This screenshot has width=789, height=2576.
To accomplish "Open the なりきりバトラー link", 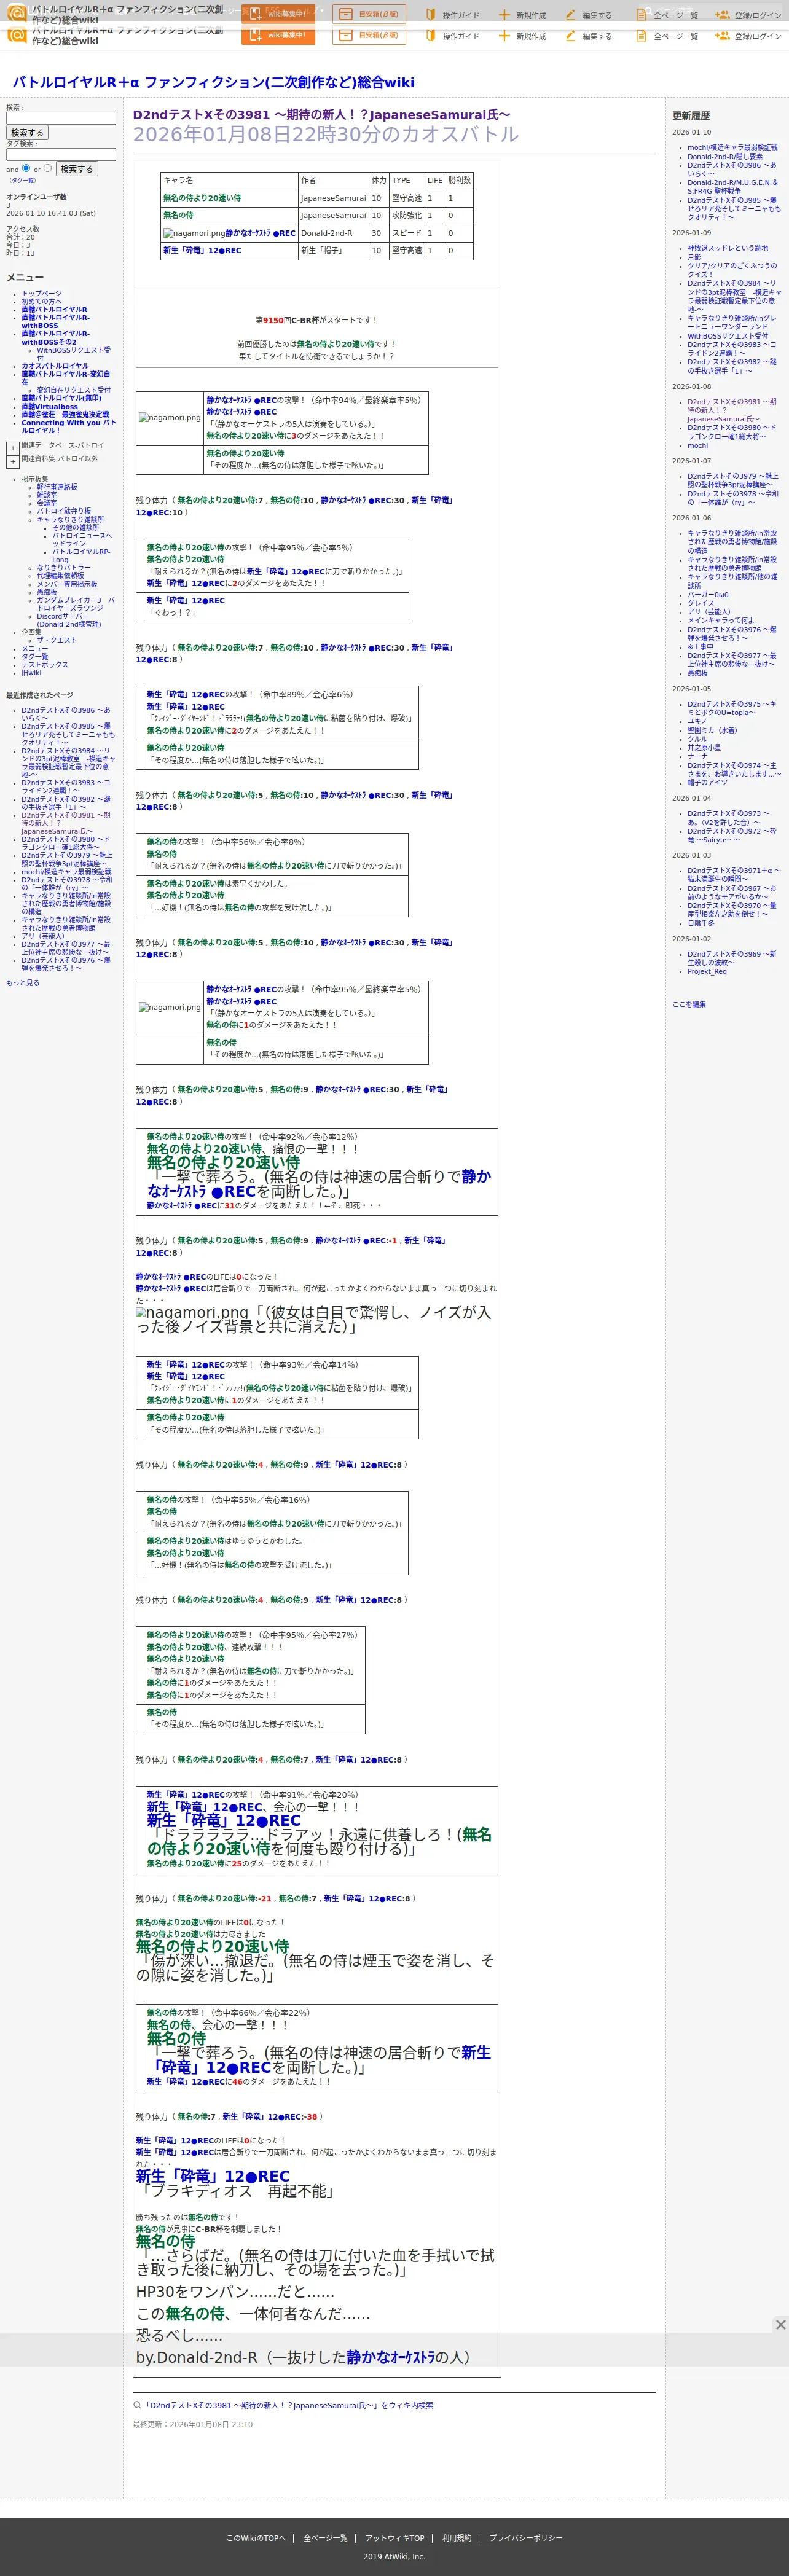I will [x=63, y=567].
